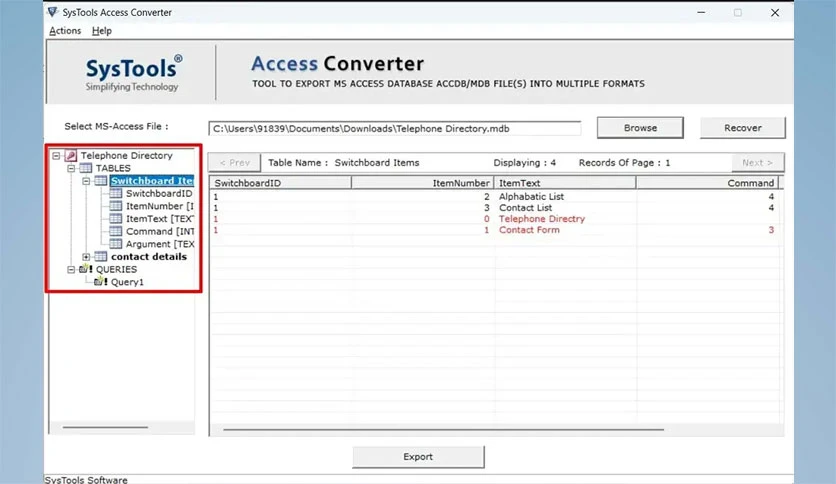Click the data grid horizontal scrollbar
This screenshot has height=484, width=836.
coord(444,429)
